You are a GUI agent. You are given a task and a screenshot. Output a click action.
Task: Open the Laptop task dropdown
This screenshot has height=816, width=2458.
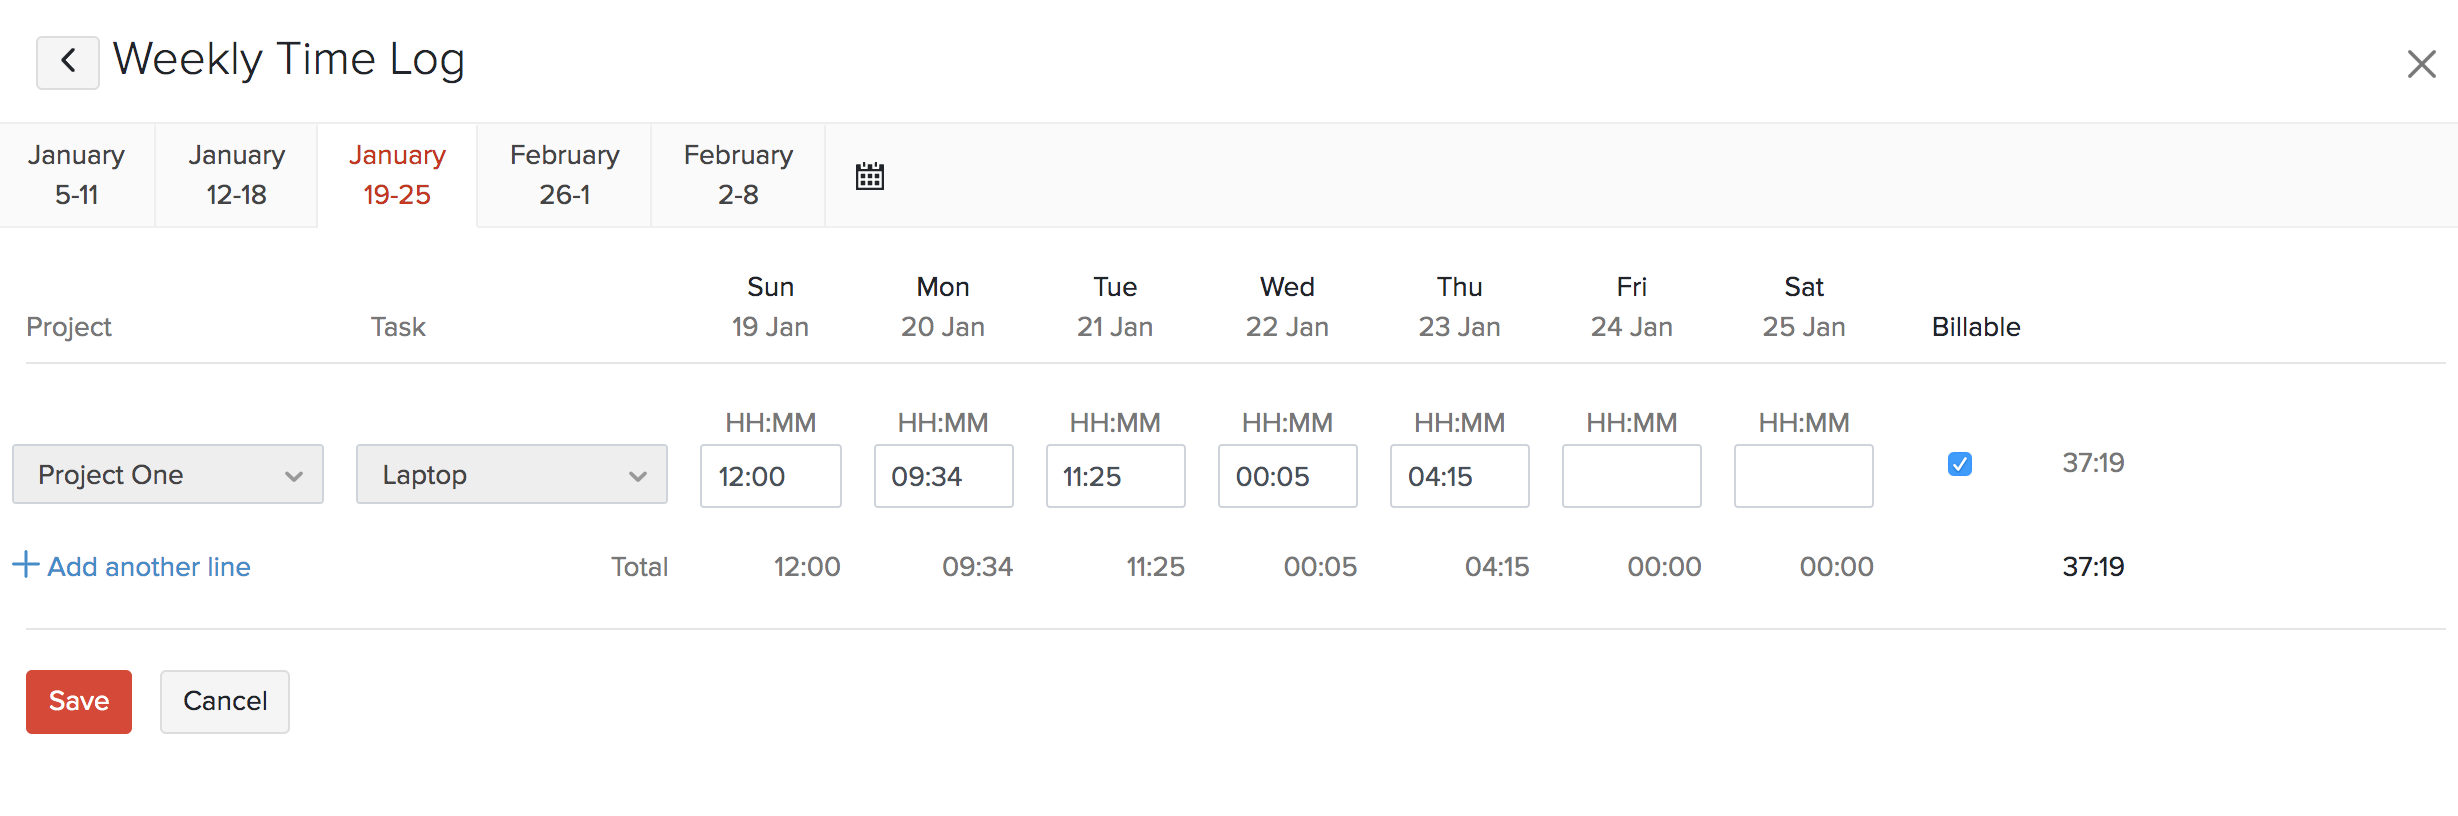click(511, 474)
